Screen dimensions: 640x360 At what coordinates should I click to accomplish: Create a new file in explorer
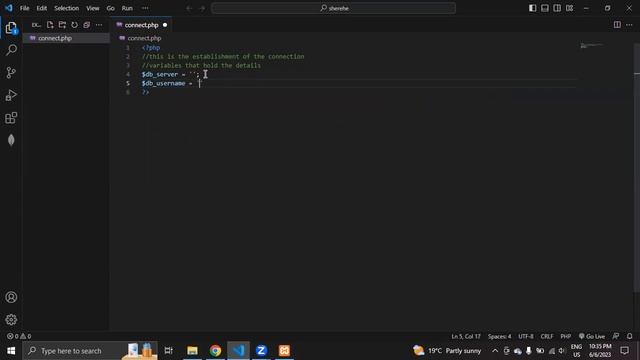(50, 25)
